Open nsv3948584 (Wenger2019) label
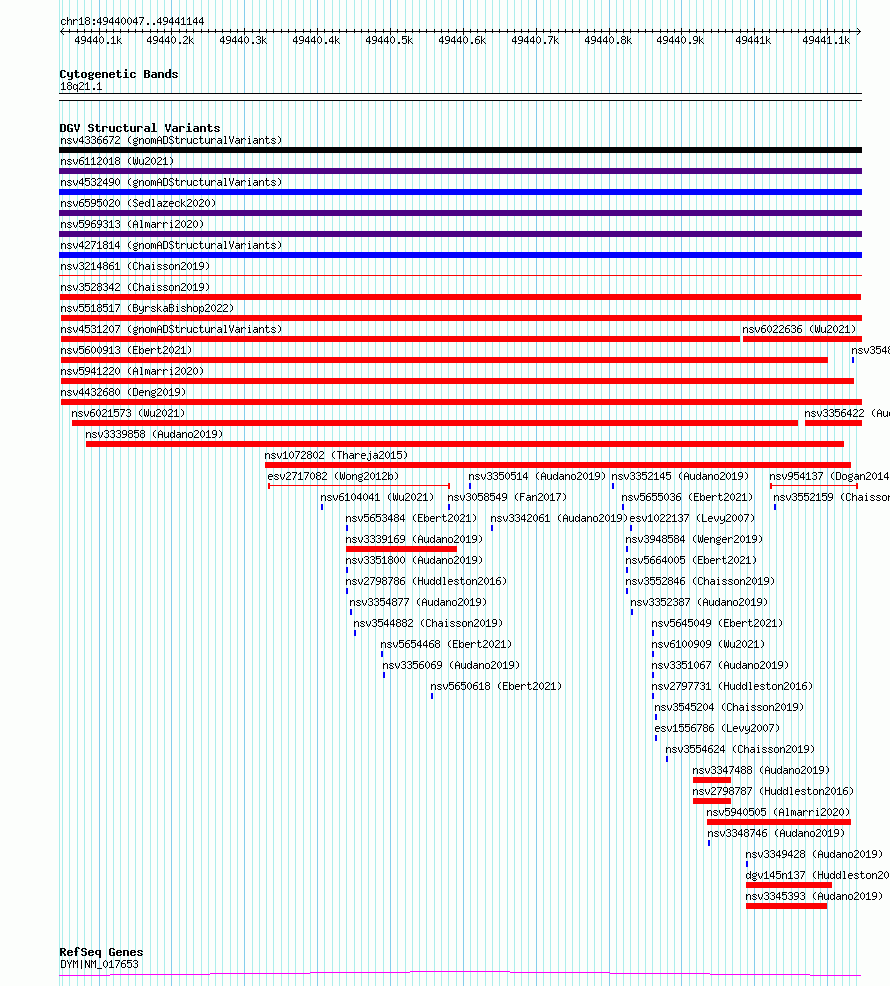The image size is (890, 986). point(694,540)
